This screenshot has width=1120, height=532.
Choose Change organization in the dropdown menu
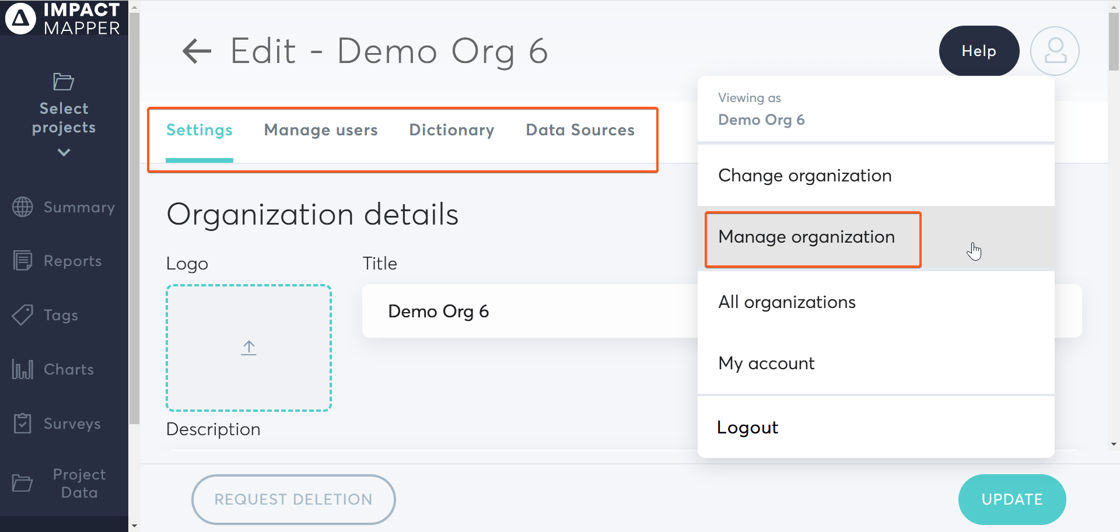tap(804, 176)
